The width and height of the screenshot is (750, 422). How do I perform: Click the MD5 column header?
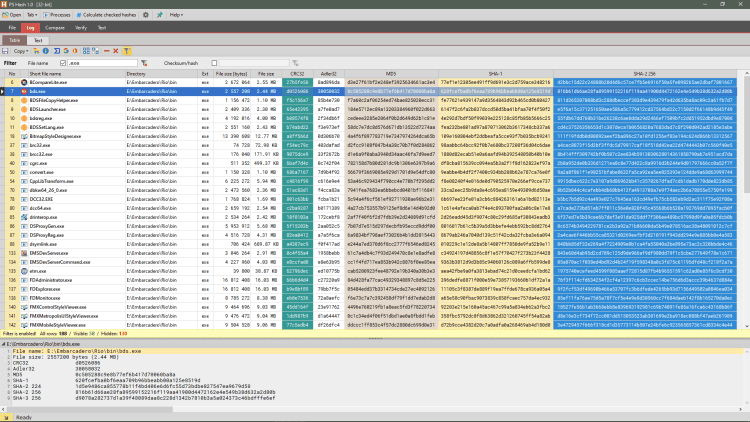[391, 74]
